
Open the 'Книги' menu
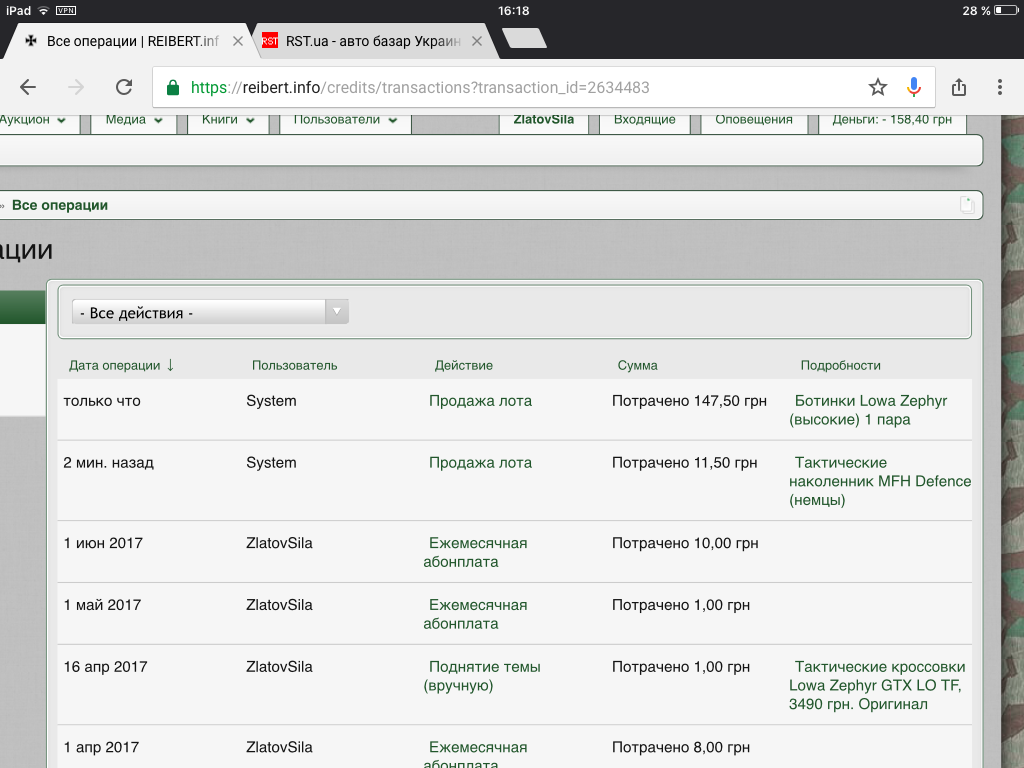click(x=228, y=120)
